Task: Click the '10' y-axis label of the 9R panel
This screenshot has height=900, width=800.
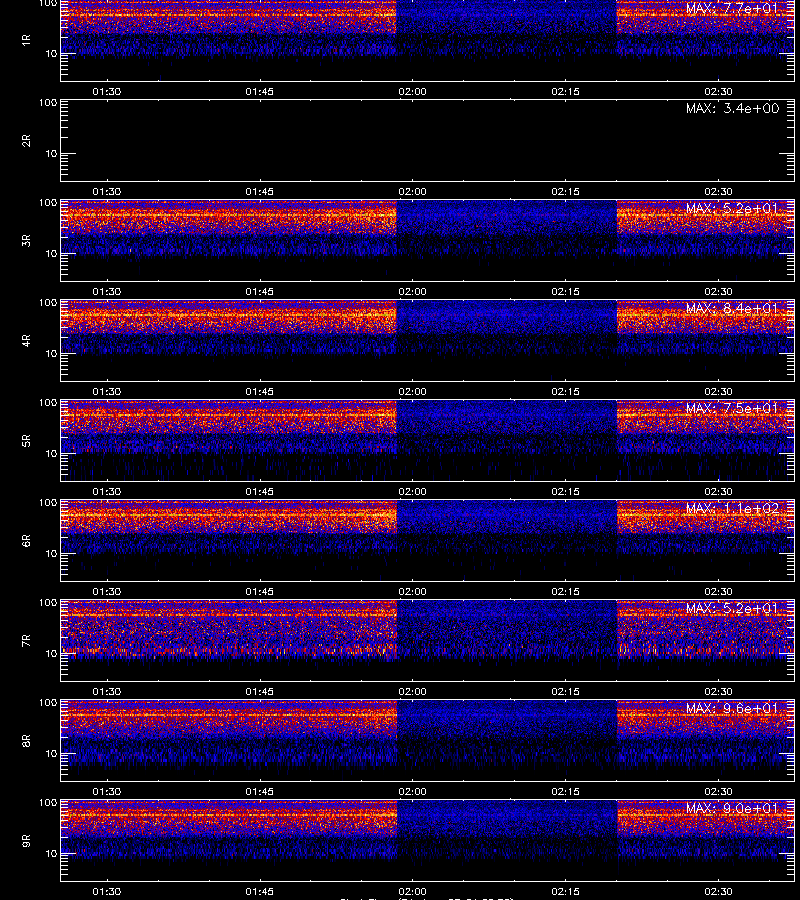Action: click(x=51, y=854)
